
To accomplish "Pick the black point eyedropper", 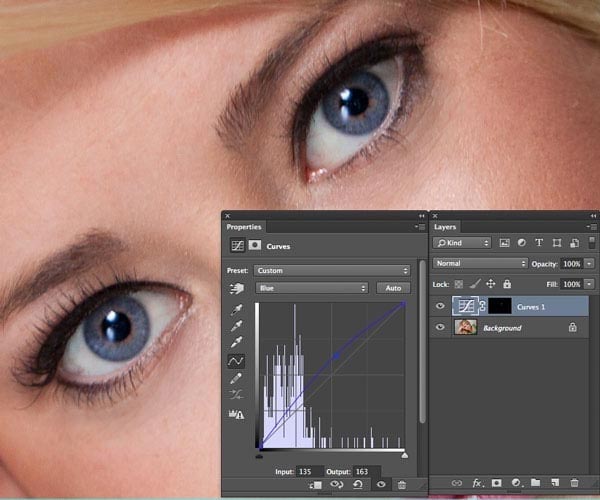I will (x=237, y=310).
